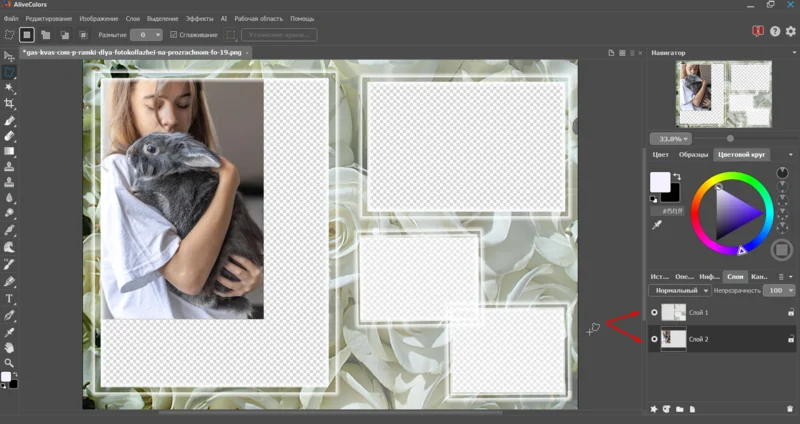Click the eyedropper icon in color panel
The image size is (800, 424).
click(657, 226)
